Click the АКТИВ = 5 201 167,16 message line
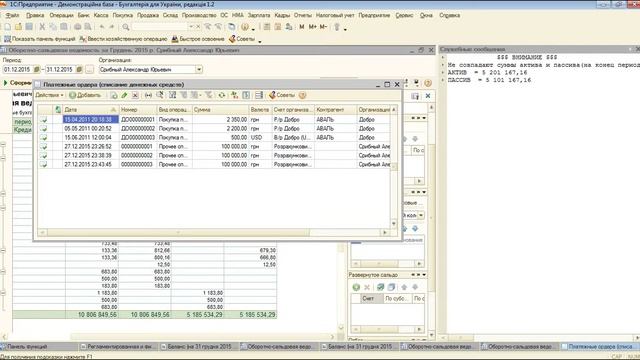The width and height of the screenshot is (640, 360). point(488,72)
